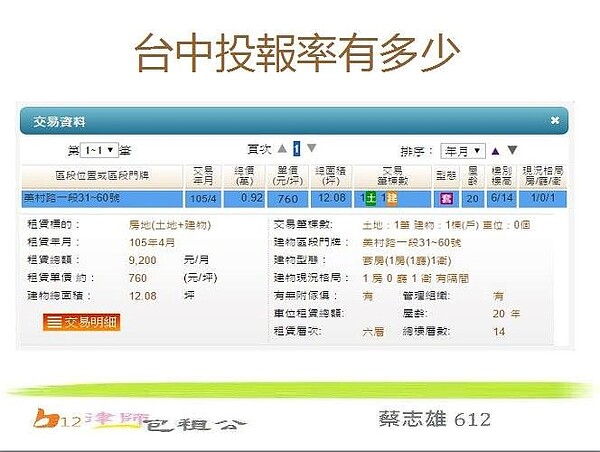Click the 總樓層數 value 14
The image size is (600, 452).
coord(499,331)
